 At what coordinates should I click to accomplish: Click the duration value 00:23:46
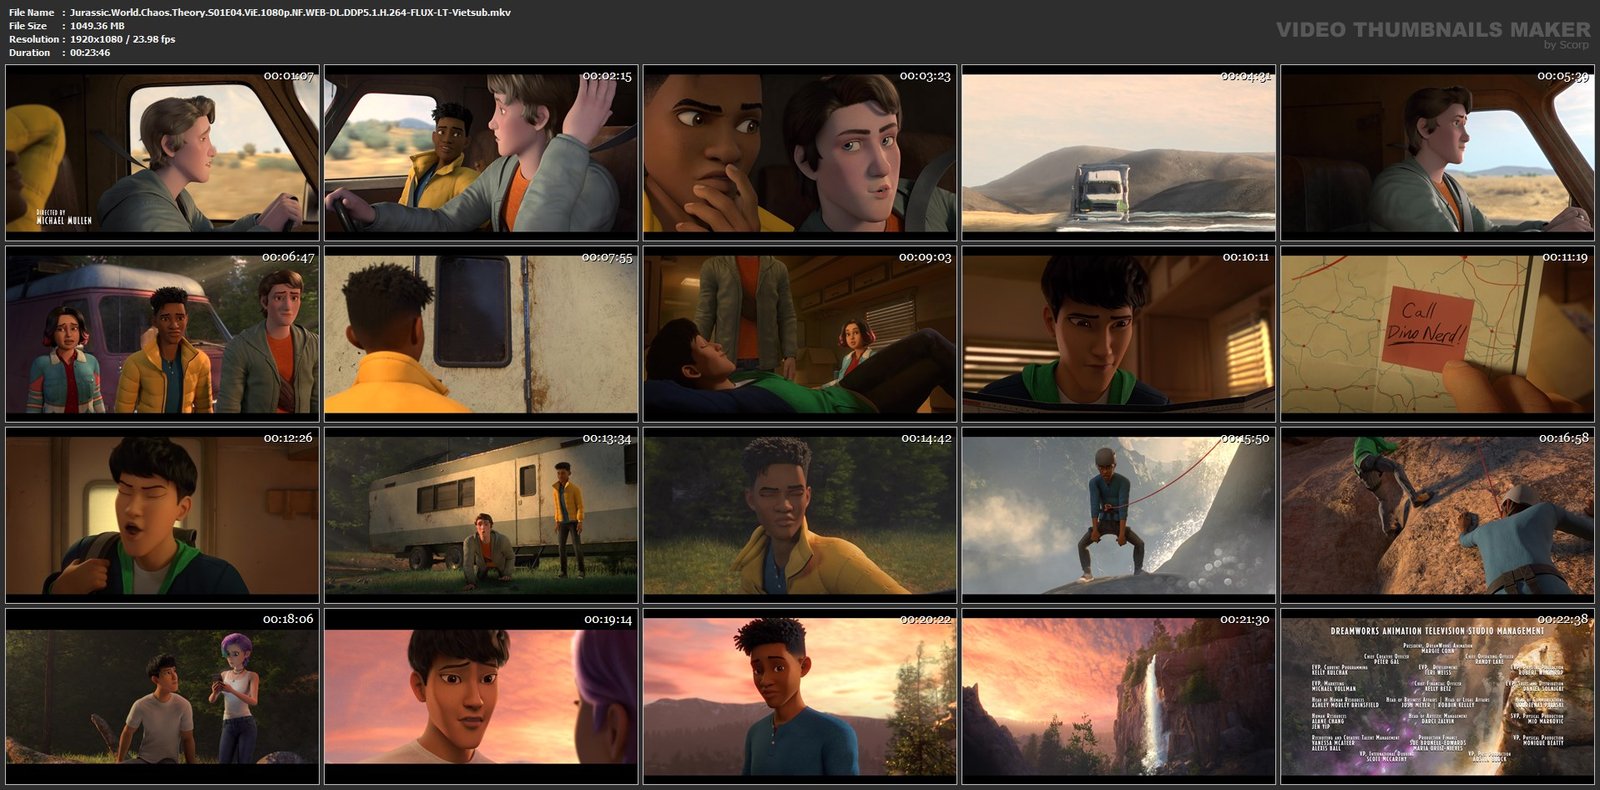[x=90, y=52]
